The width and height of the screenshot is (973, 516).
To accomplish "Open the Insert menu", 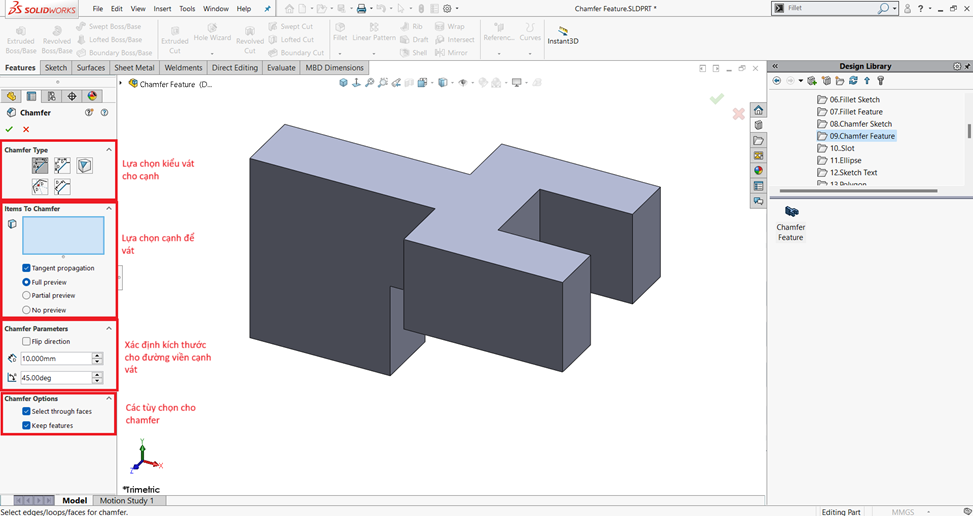I will pyautogui.click(x=163, y=9).
